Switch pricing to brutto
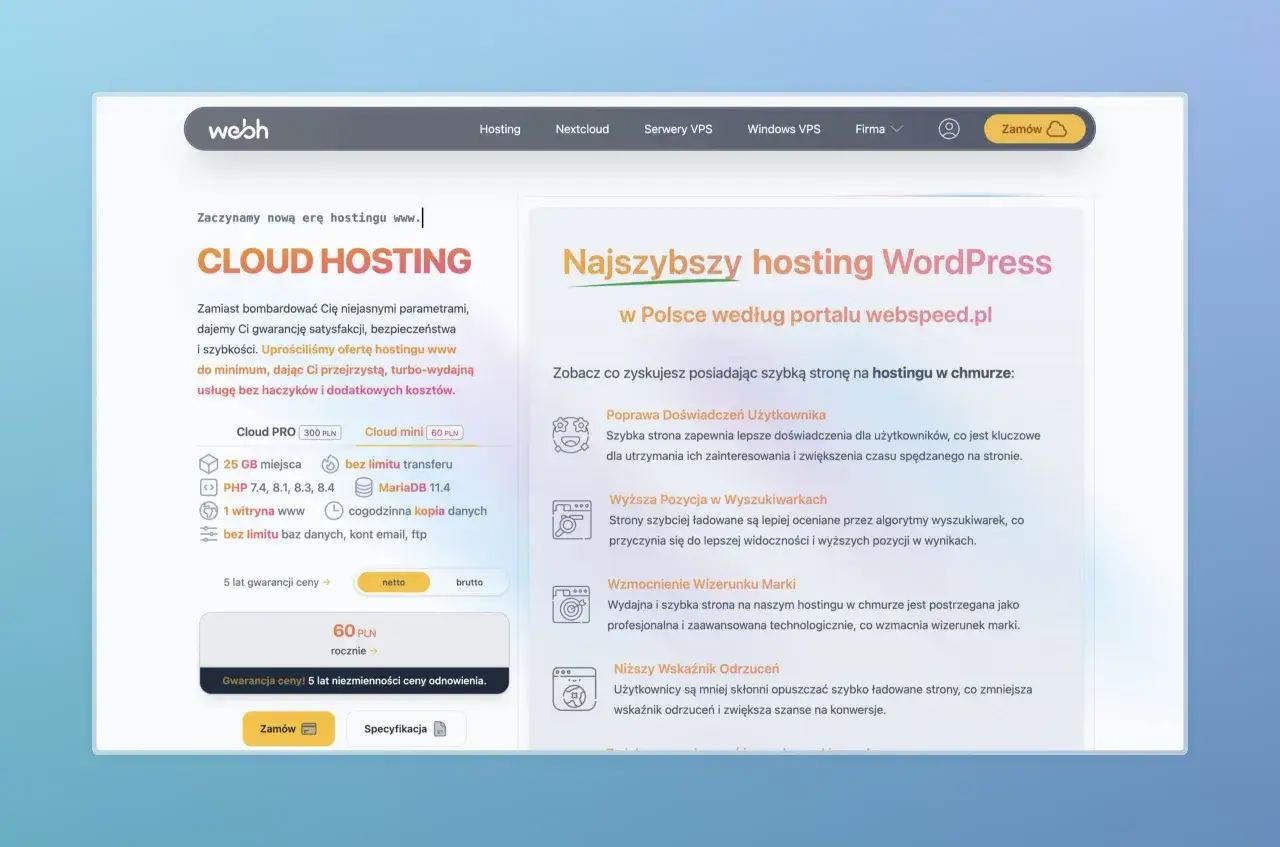1280x847 pixels. [x=469, y=582]
